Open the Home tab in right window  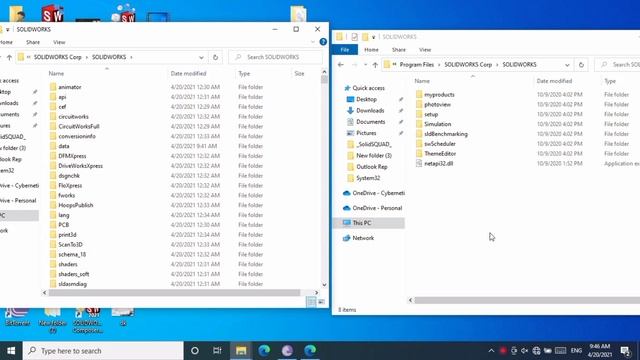[371, 50]
